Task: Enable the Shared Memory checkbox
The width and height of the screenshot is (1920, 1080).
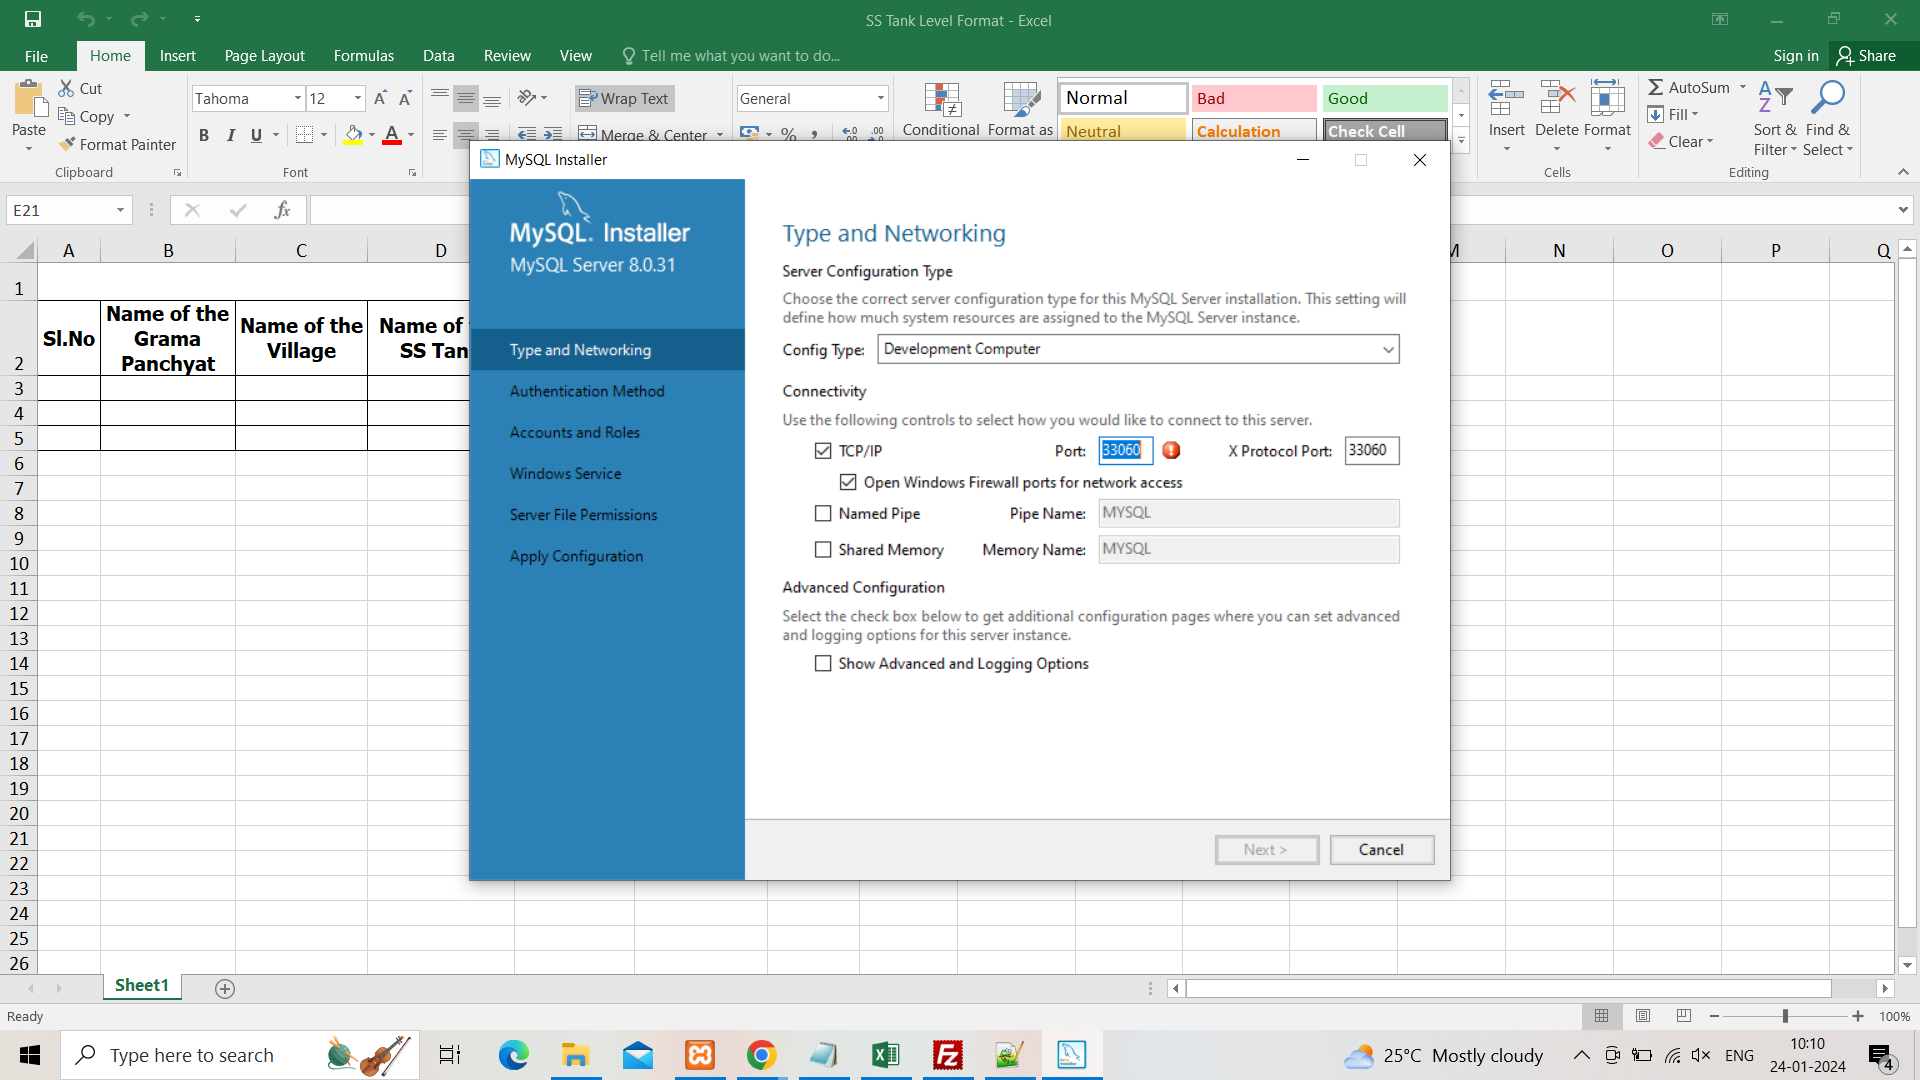Action: coord(823,550)
